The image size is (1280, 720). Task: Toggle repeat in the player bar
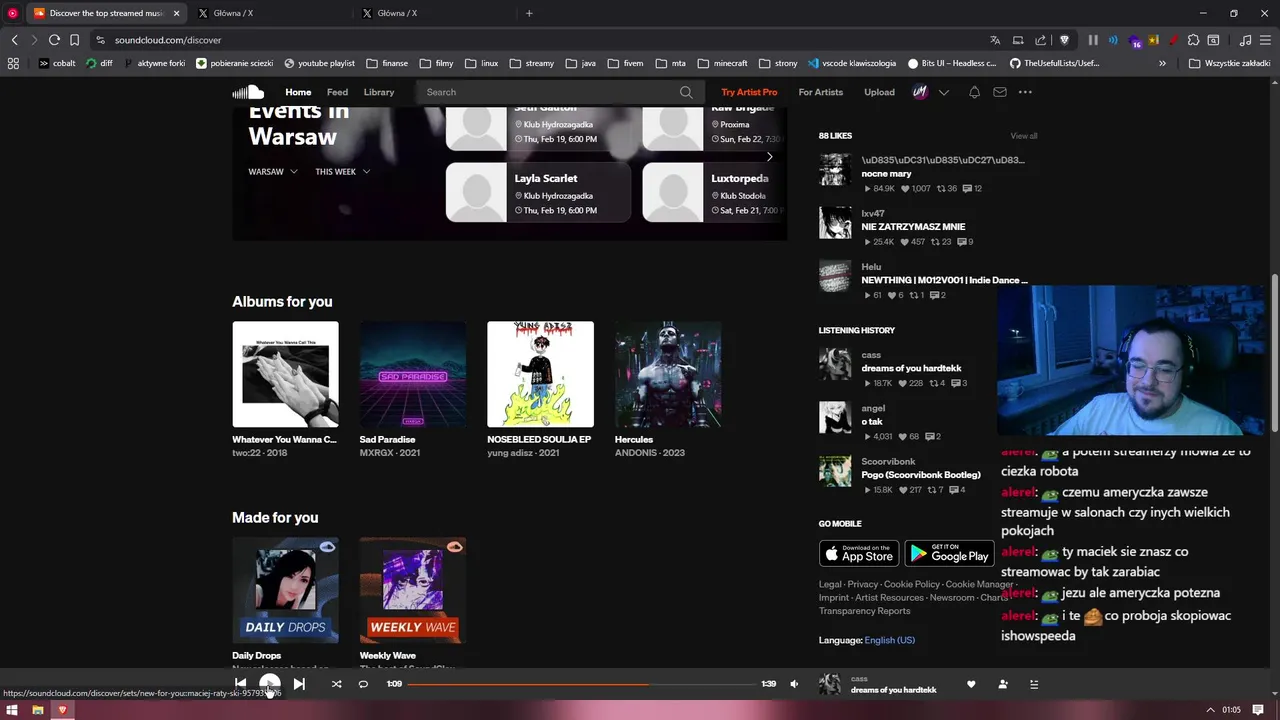(x=363, y=684)
